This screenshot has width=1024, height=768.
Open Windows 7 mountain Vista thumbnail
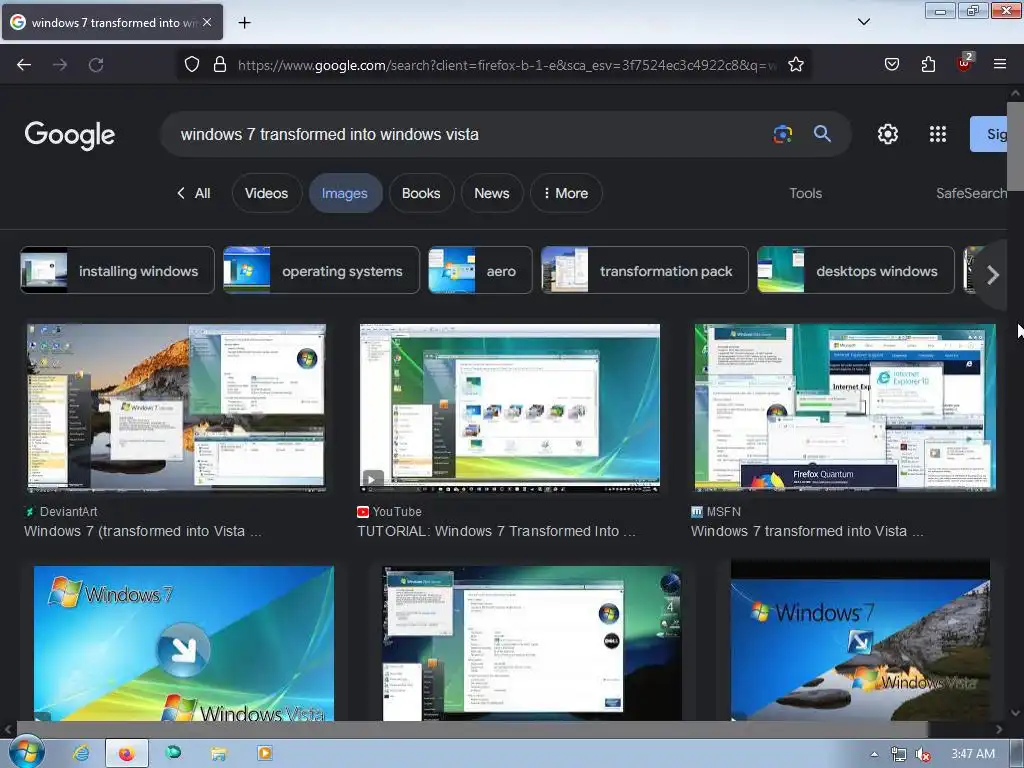click(x=860, y=641)
